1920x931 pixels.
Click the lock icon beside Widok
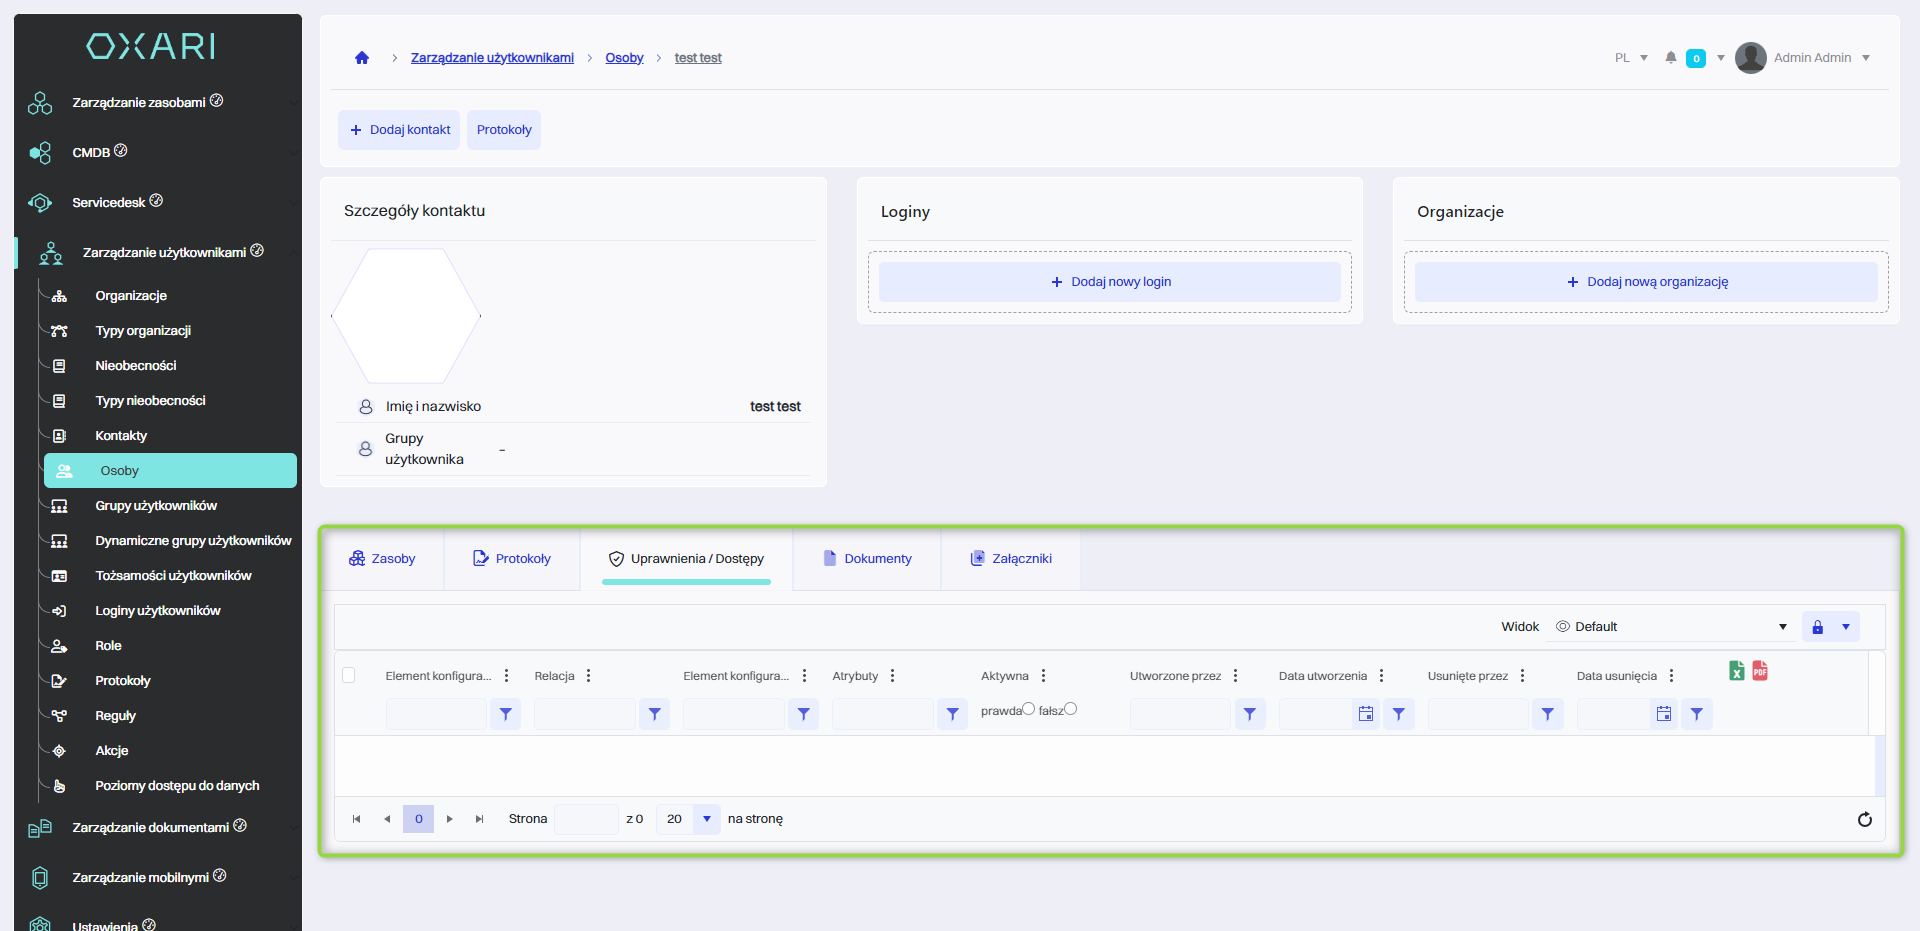click(1818, 627)
